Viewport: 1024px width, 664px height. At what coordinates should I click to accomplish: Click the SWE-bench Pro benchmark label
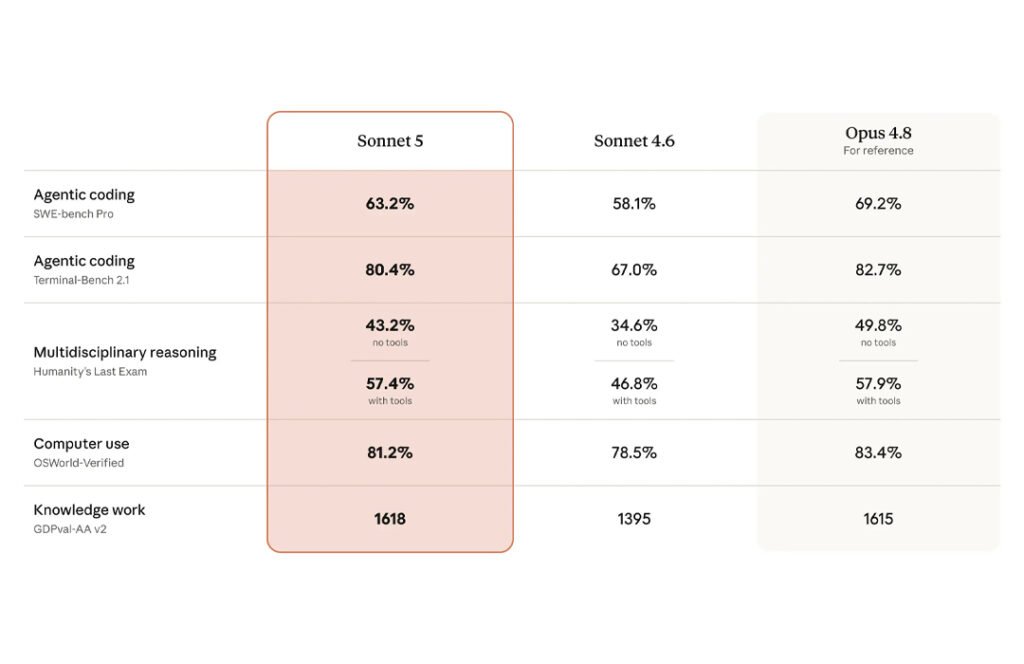[73, 214]
